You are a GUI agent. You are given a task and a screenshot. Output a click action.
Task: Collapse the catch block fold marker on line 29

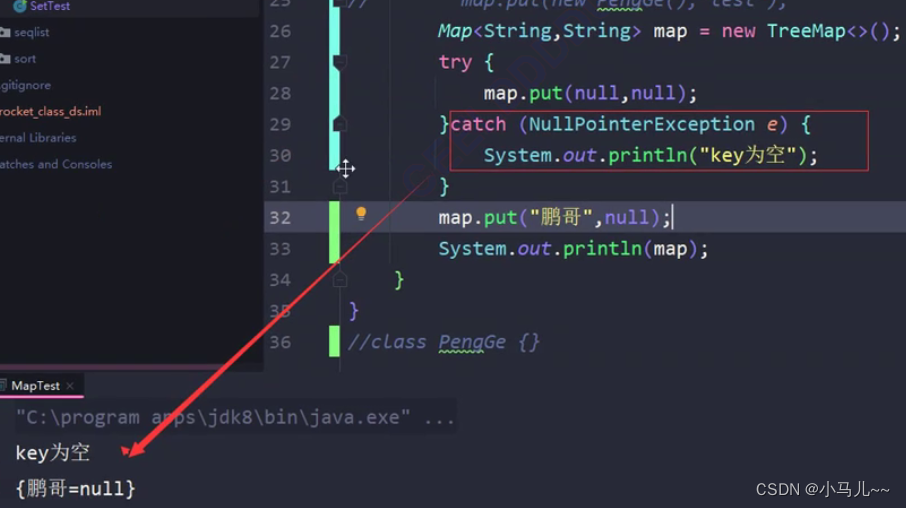coord(341,124)
